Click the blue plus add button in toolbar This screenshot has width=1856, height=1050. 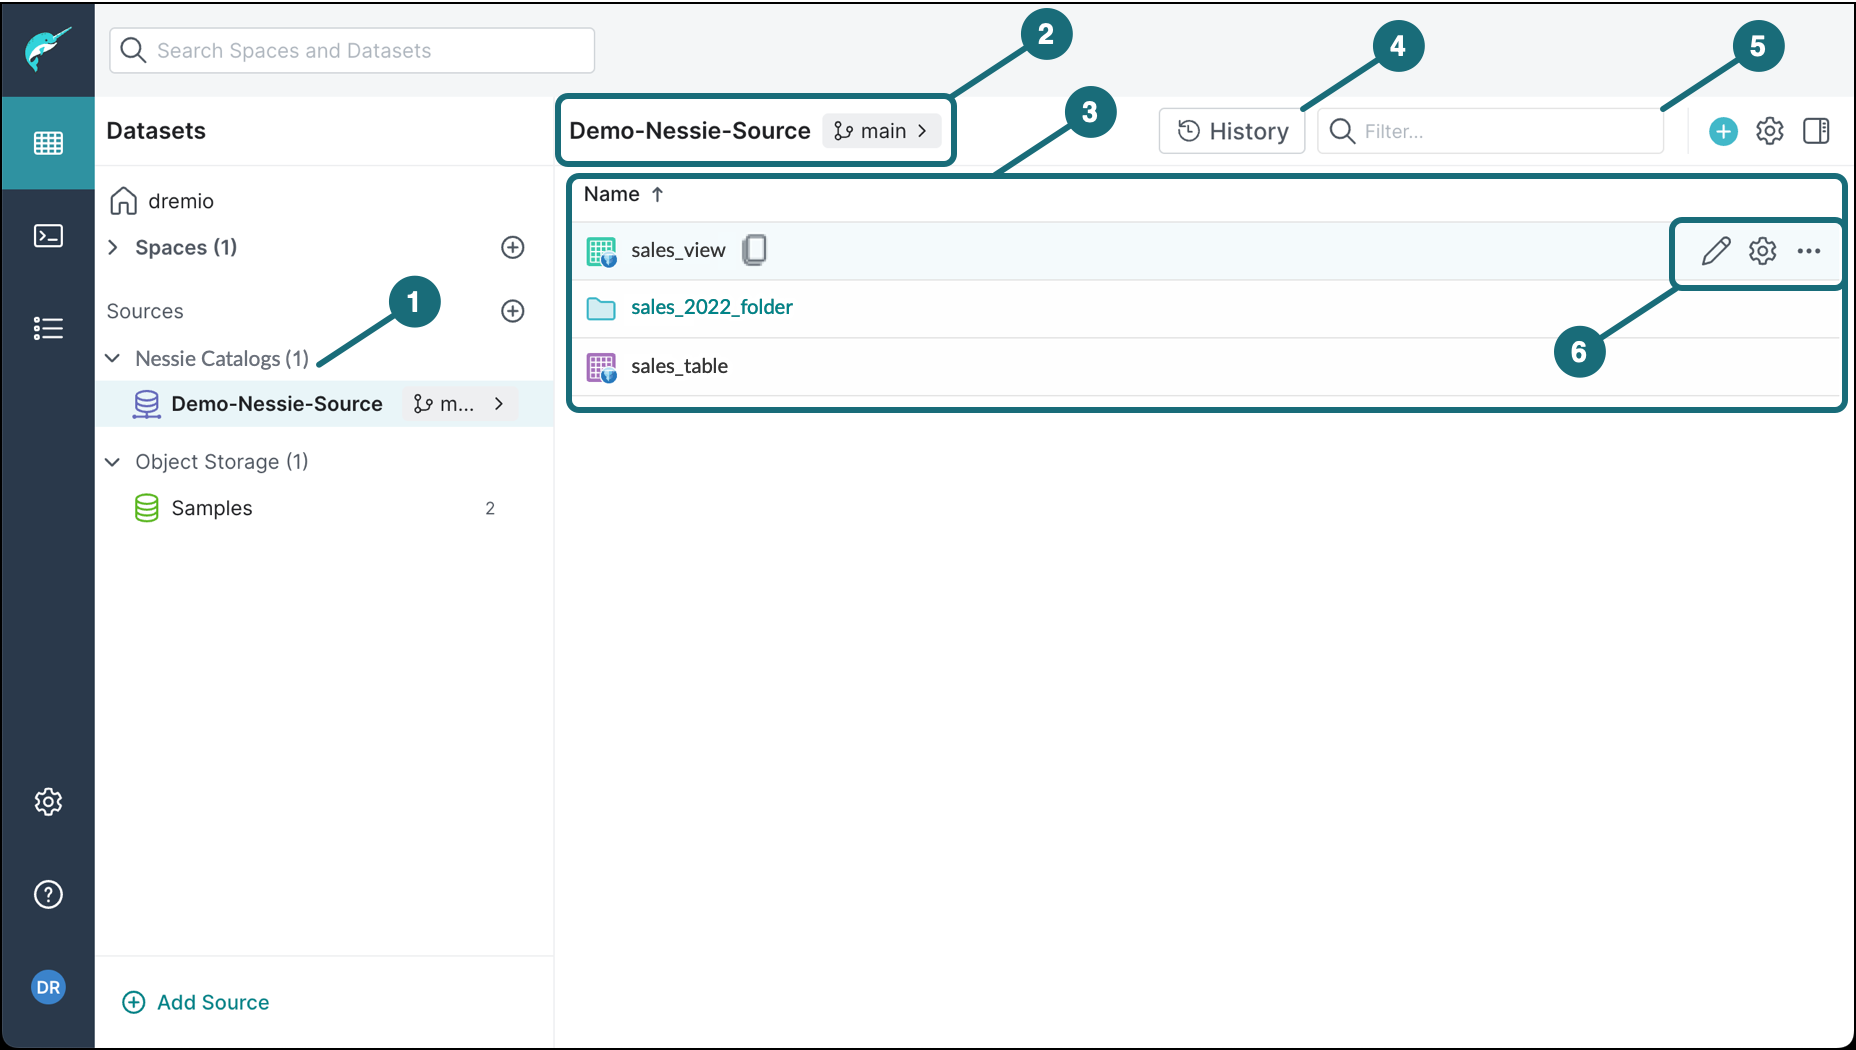[x=1722, y=131]
